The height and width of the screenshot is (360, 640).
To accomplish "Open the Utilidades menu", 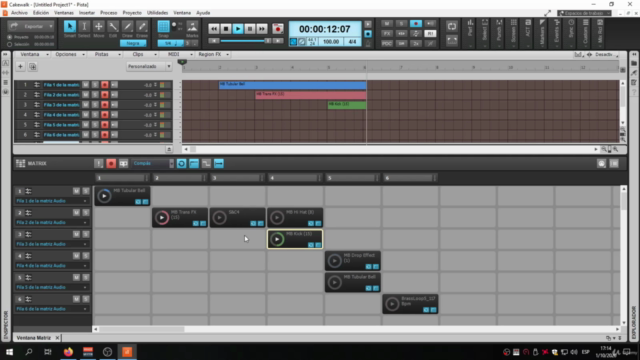I will coord(157,13).
